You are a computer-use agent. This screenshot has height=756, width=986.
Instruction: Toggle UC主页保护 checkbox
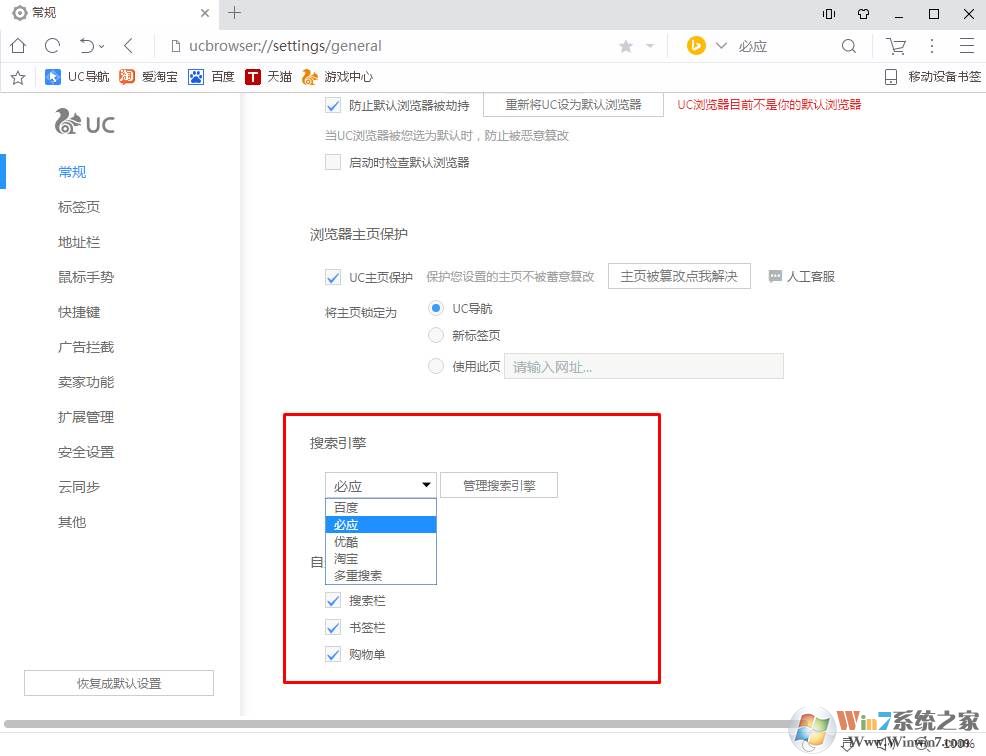point(333,277)
